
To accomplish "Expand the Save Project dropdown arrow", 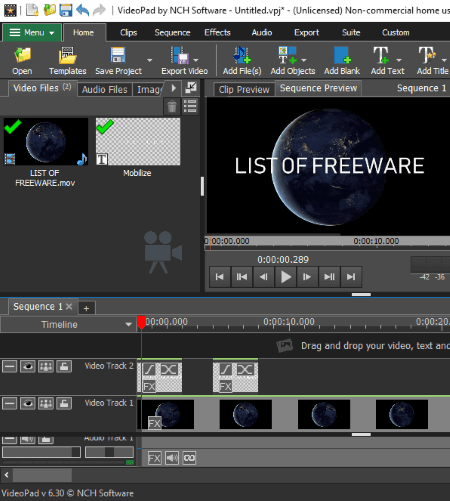I will click(x=150, y=60).
